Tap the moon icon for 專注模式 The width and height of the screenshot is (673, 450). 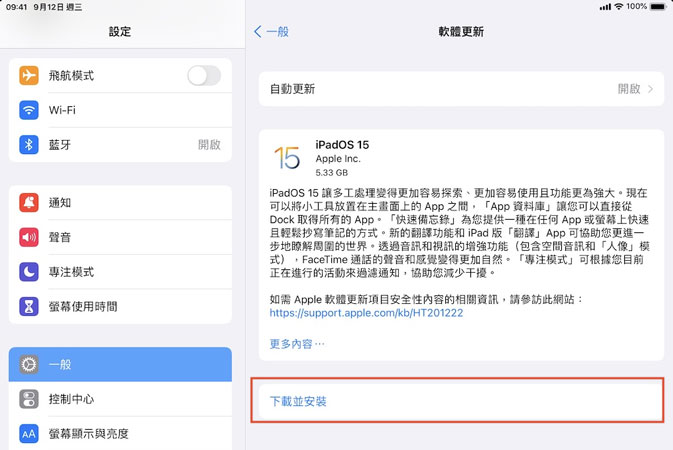[29, 272]
